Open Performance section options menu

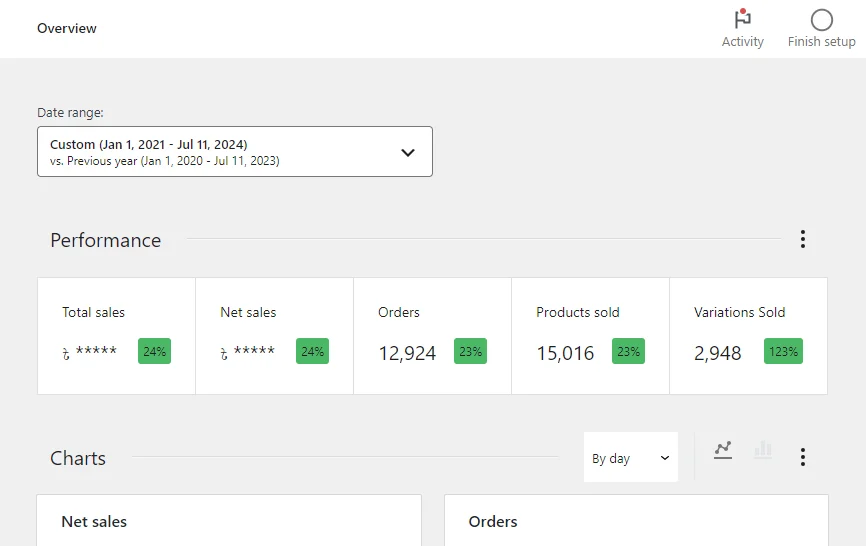pos(802,239)
